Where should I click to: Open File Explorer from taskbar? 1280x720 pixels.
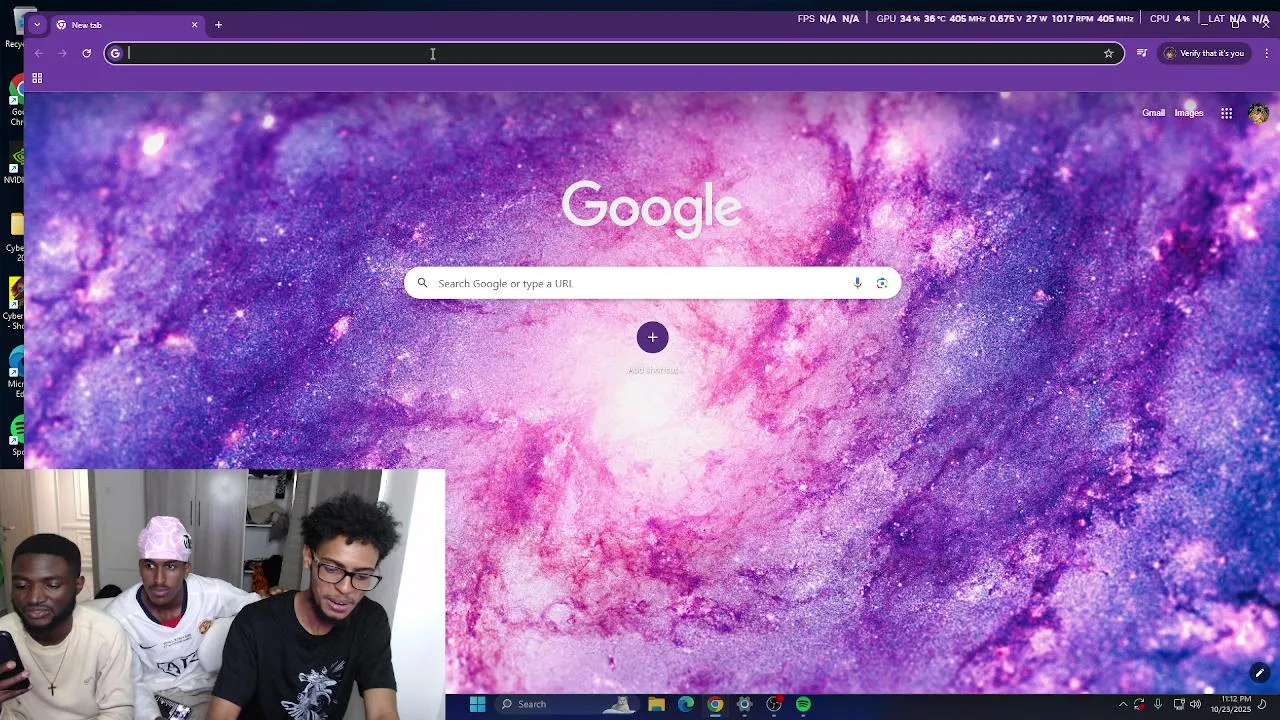[x=656, y=704]
